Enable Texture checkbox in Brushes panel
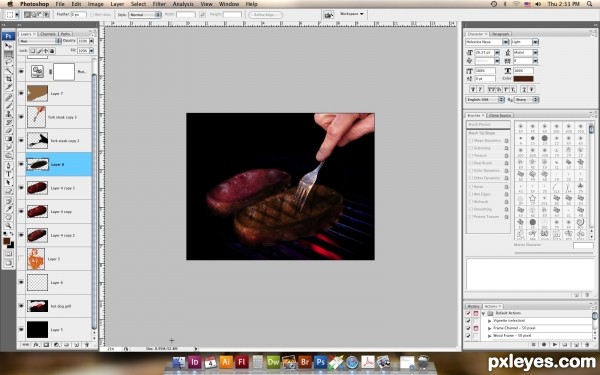The width and height of the screenshot is (600, 375). (471, 156)
